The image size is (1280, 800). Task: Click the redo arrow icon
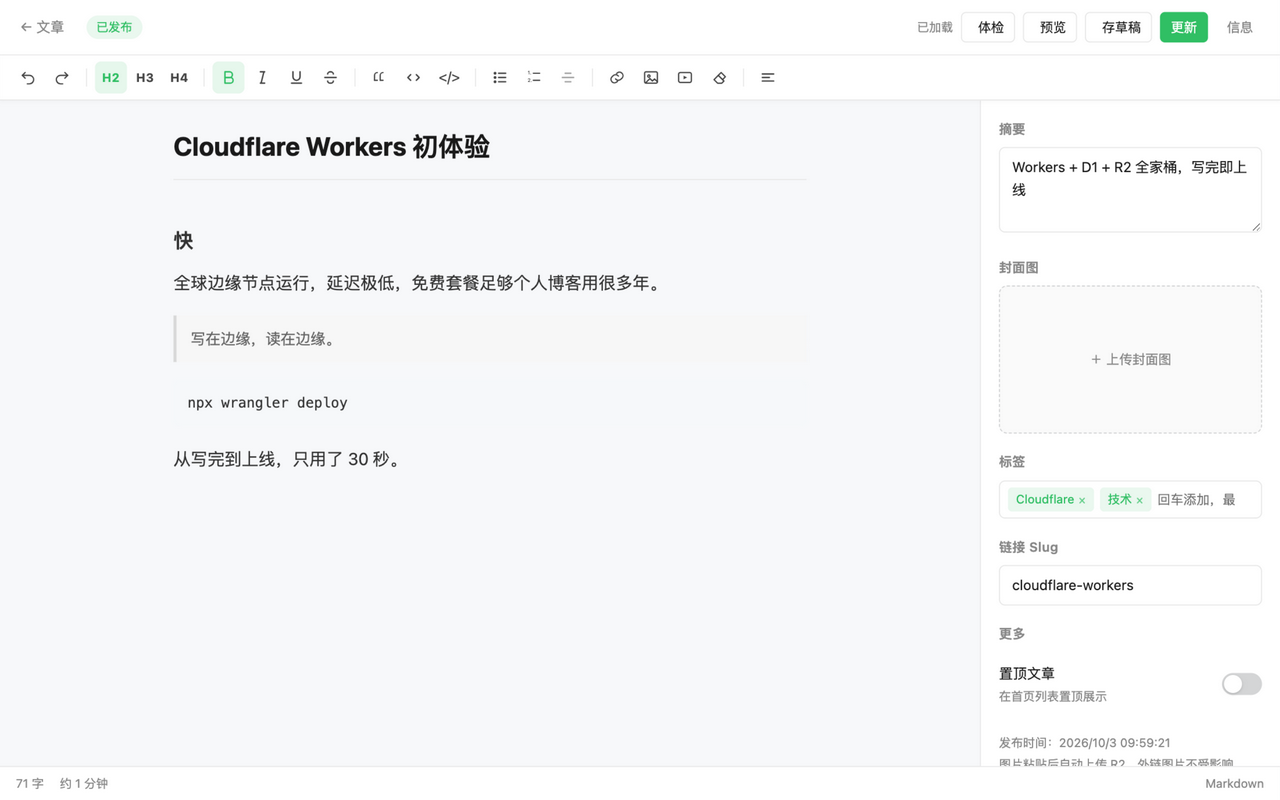[x=62, y=77]
